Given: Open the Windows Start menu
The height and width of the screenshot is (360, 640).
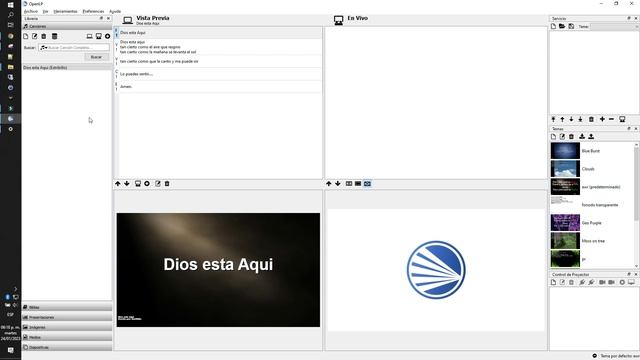Looking at the screenshot, I should point(11,5).
